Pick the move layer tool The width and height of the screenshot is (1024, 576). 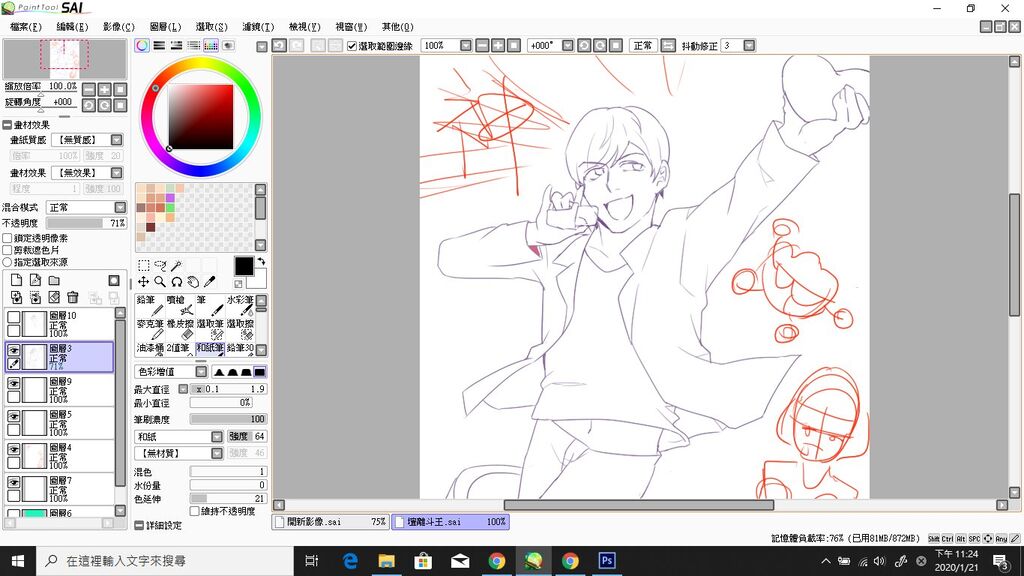coord(143,281)
